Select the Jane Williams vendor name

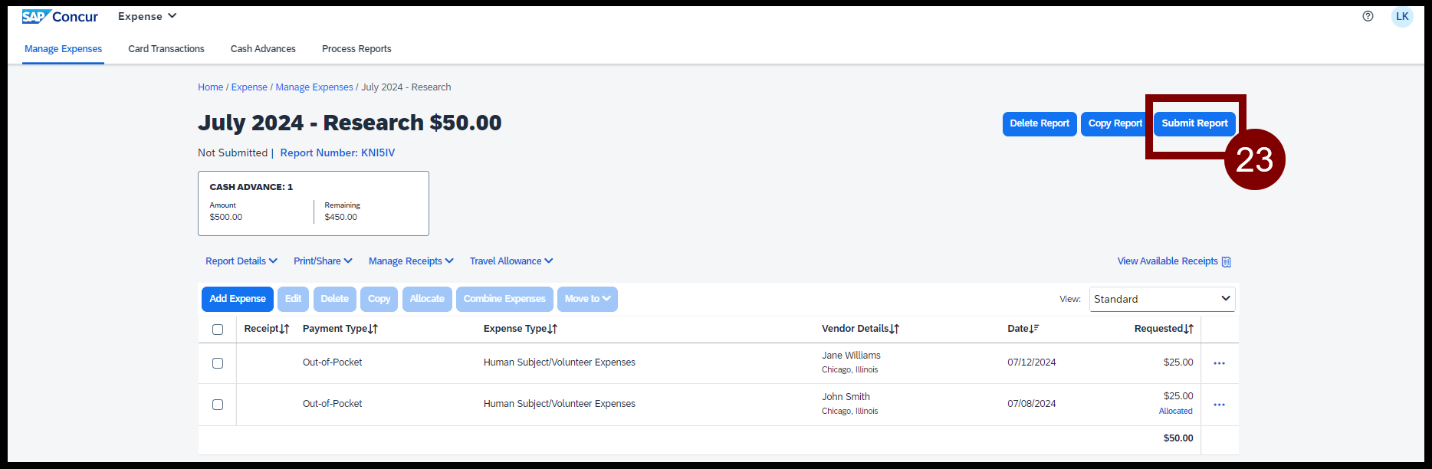[851, 355]
